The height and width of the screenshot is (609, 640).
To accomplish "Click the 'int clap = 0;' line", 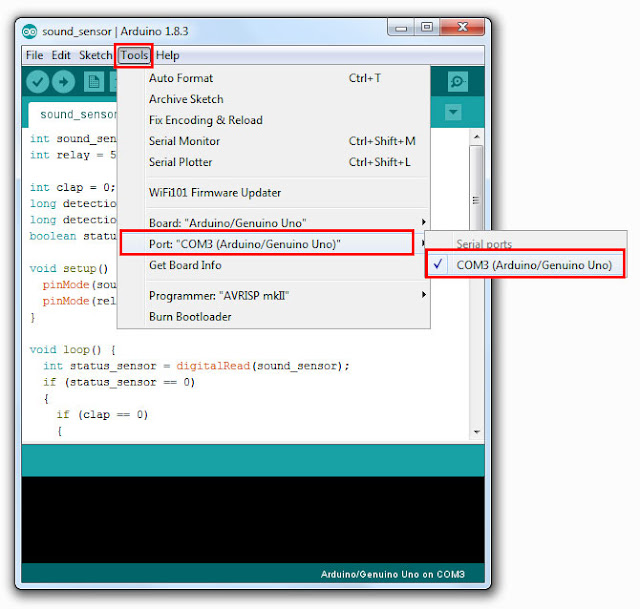I will click(x=73, y=187).
